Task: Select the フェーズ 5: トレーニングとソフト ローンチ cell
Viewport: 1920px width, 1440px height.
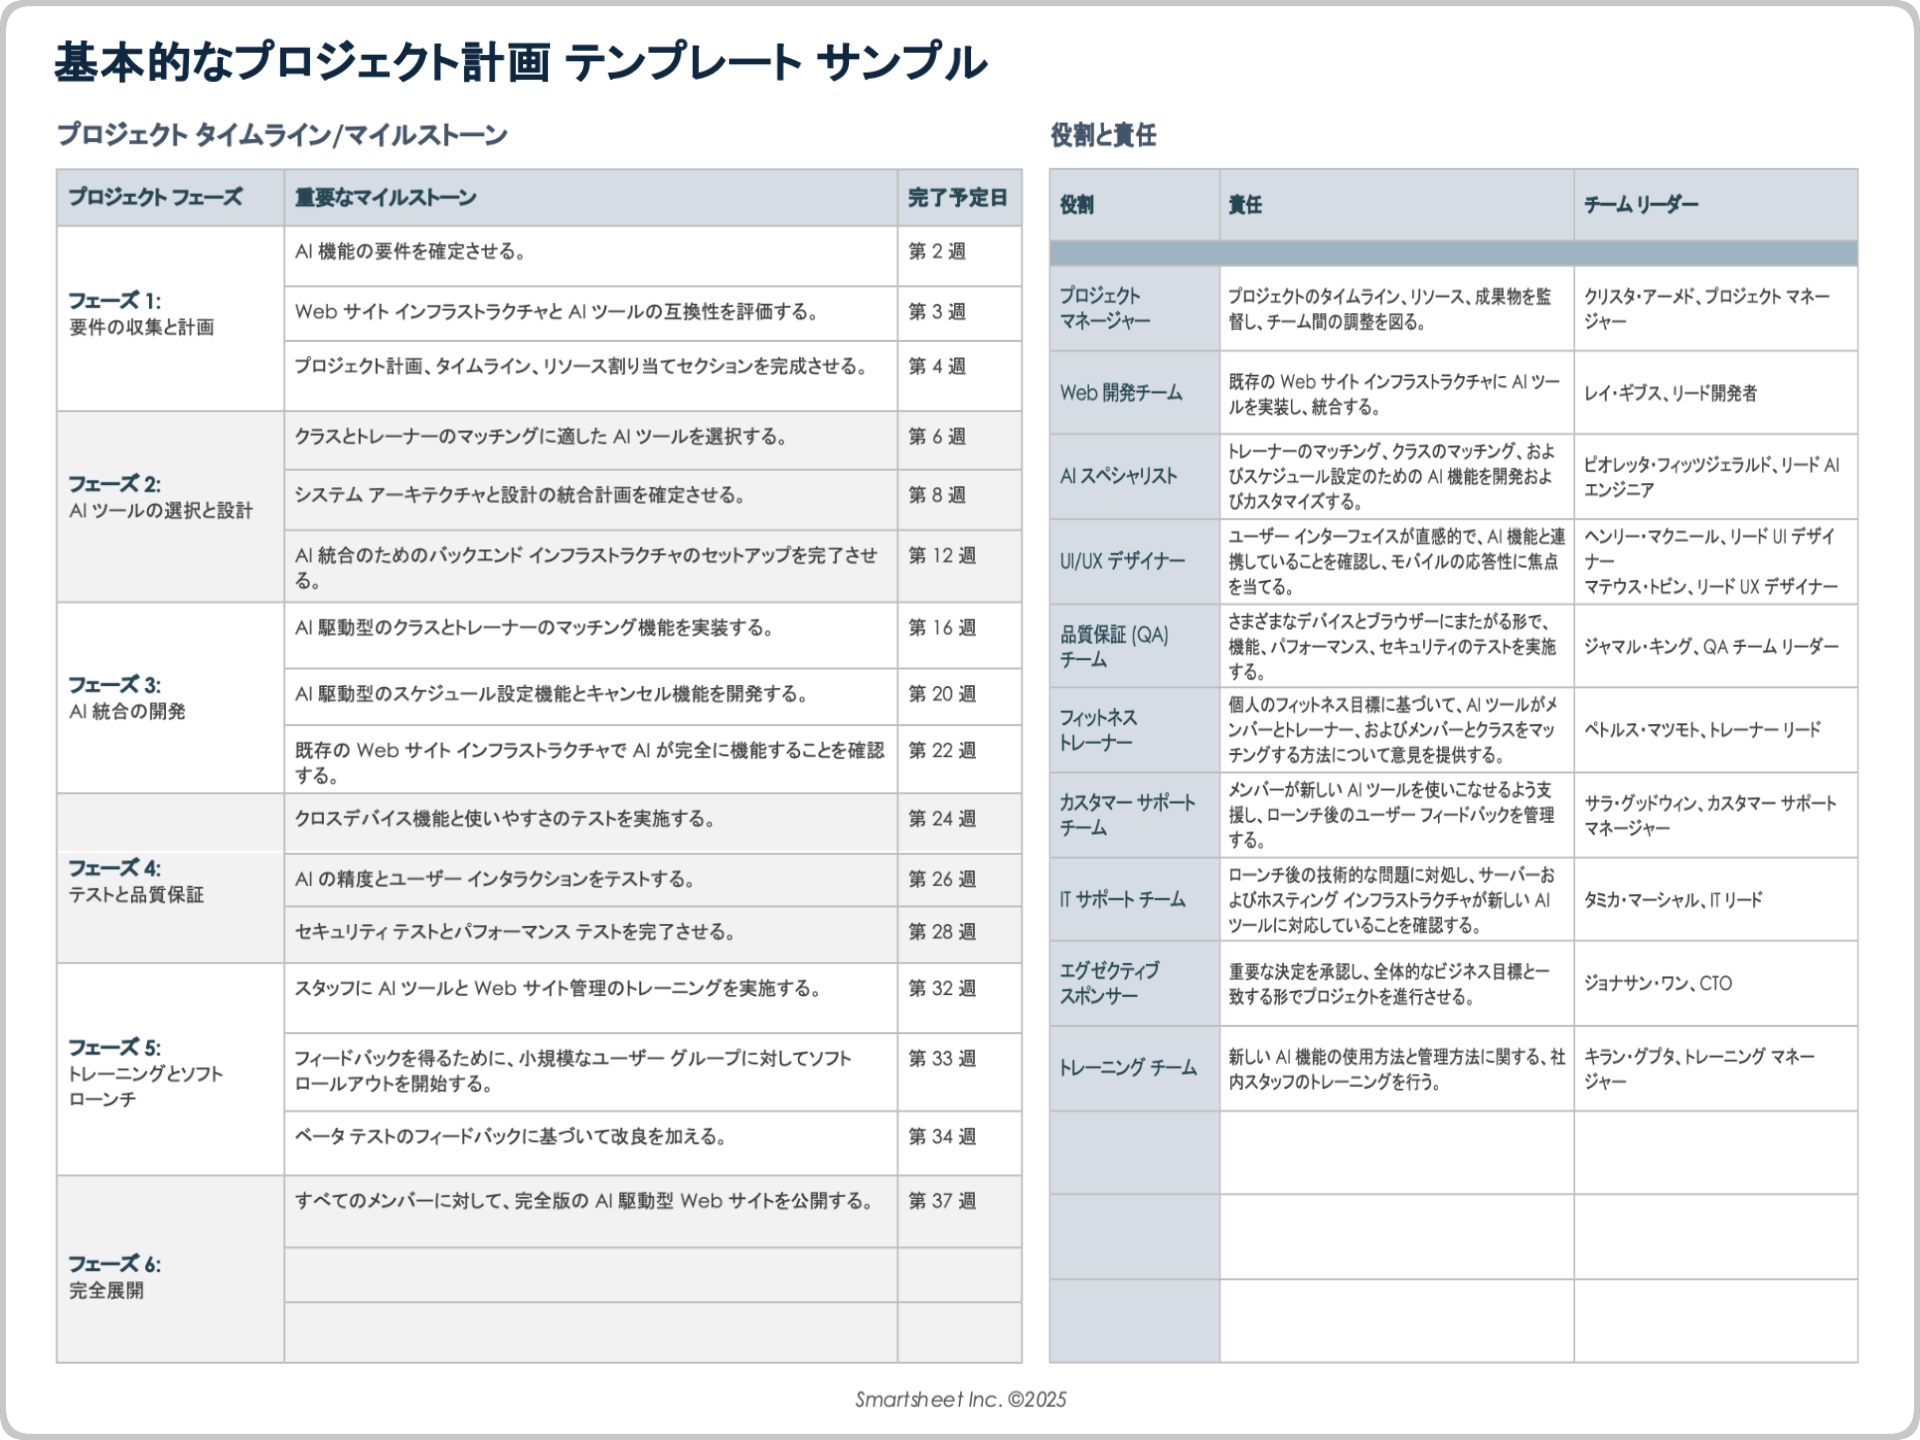Action: [x=170, y=1069]
